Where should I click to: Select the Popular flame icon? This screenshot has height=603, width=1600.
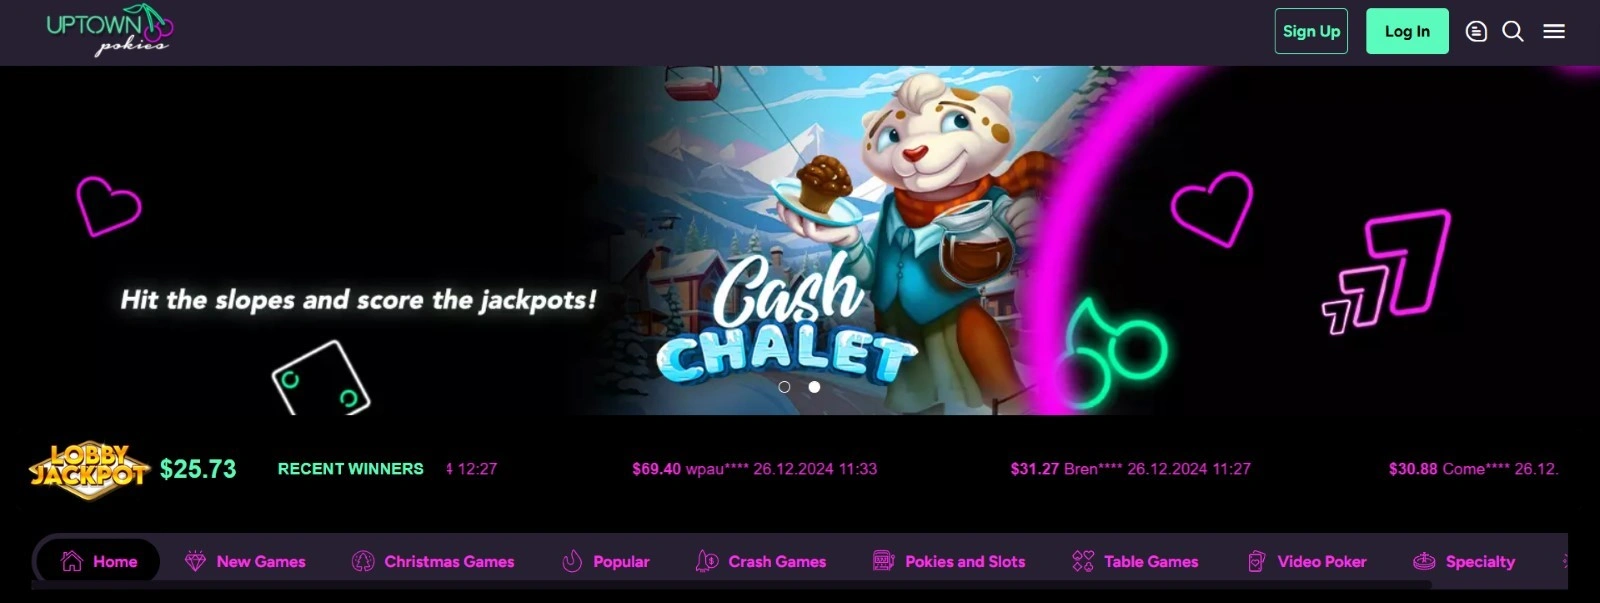tap(572, 561)
